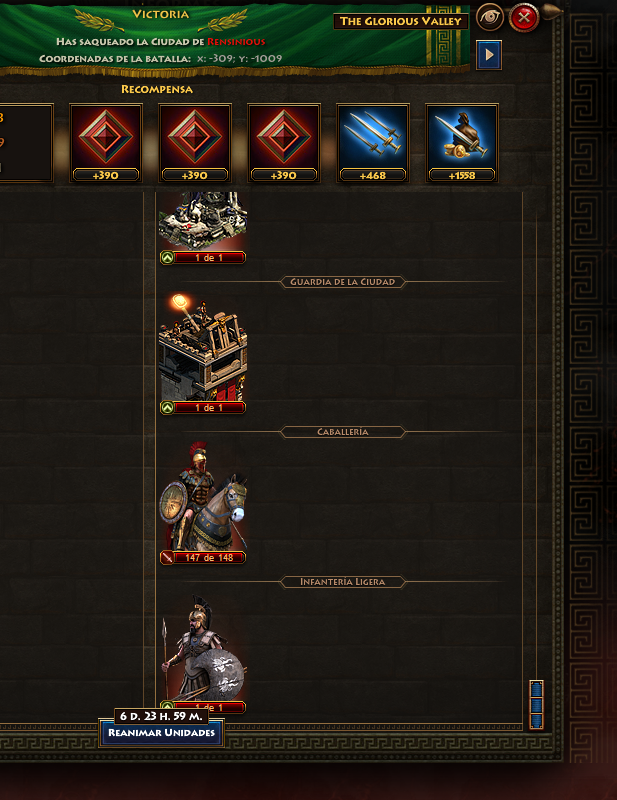Select the third +390 red gem reward
617x800 pixels.
pos(283,143)
